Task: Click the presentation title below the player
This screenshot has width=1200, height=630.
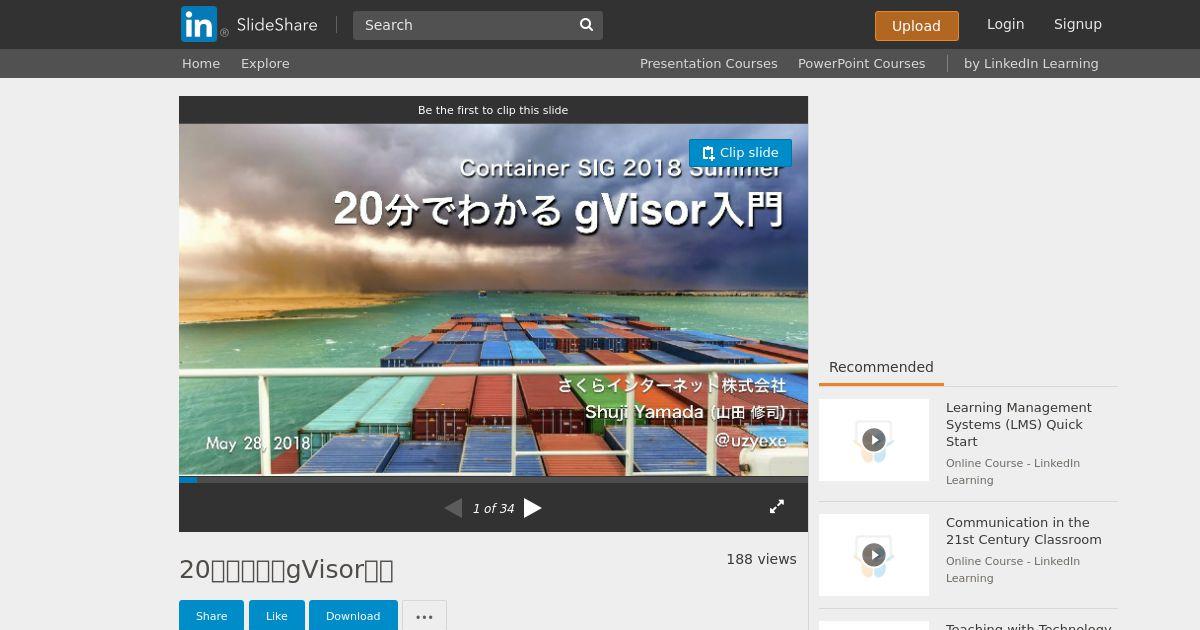Action: pos(286,570)
